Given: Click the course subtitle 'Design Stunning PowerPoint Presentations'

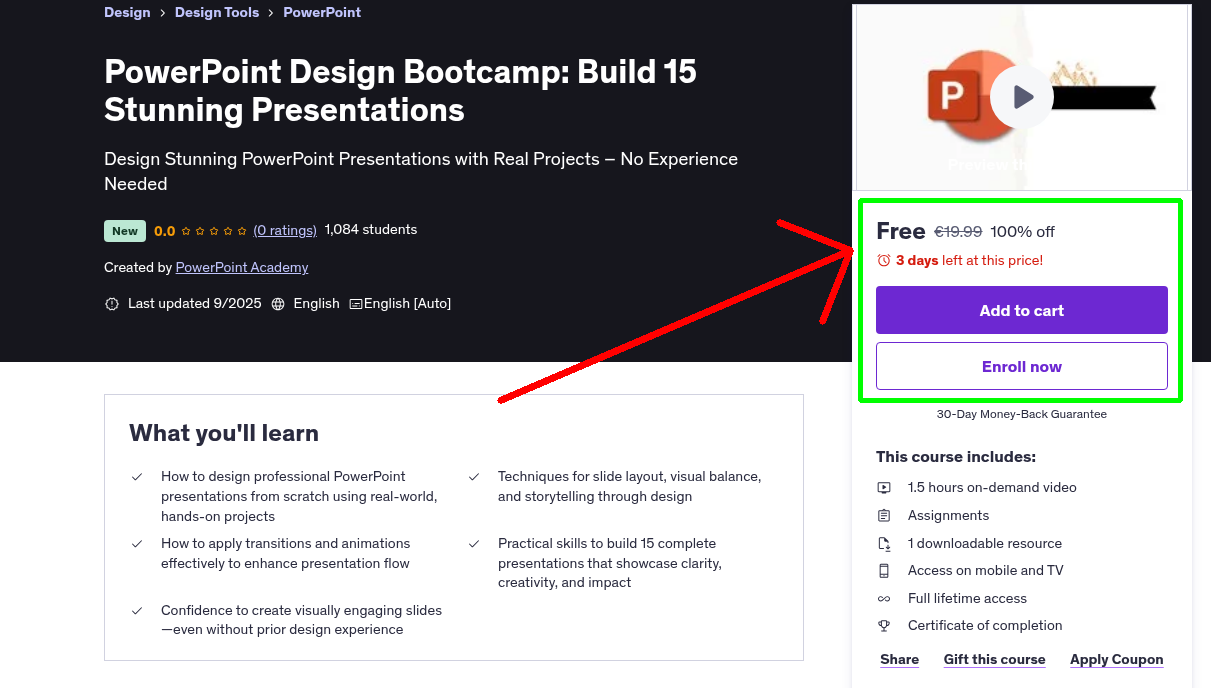Looking at the screenshot, I should click(x=421, y=171).
